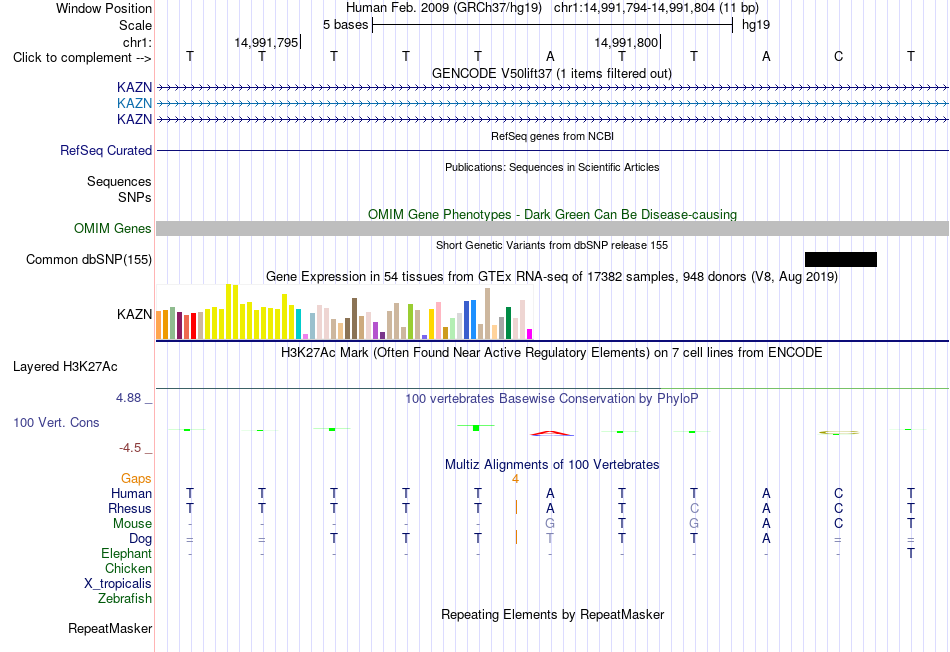Open the RefSeq Curated track label
The image size is (950, 652).
point(105,150)
